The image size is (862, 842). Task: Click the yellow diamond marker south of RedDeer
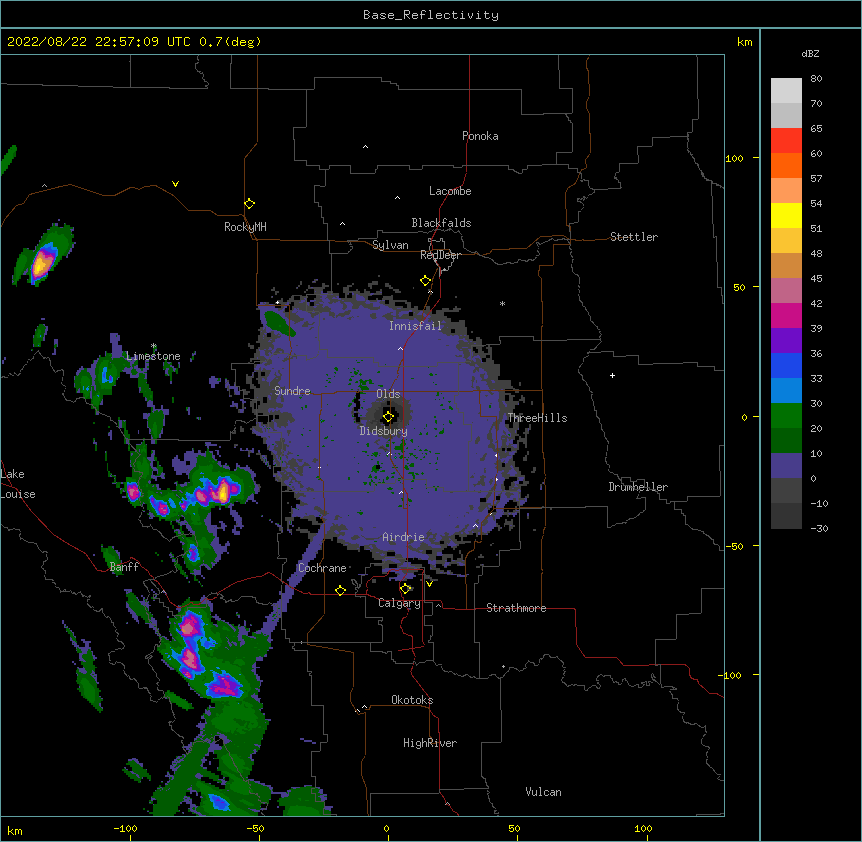pyautogui.click(x=426, y=281)
